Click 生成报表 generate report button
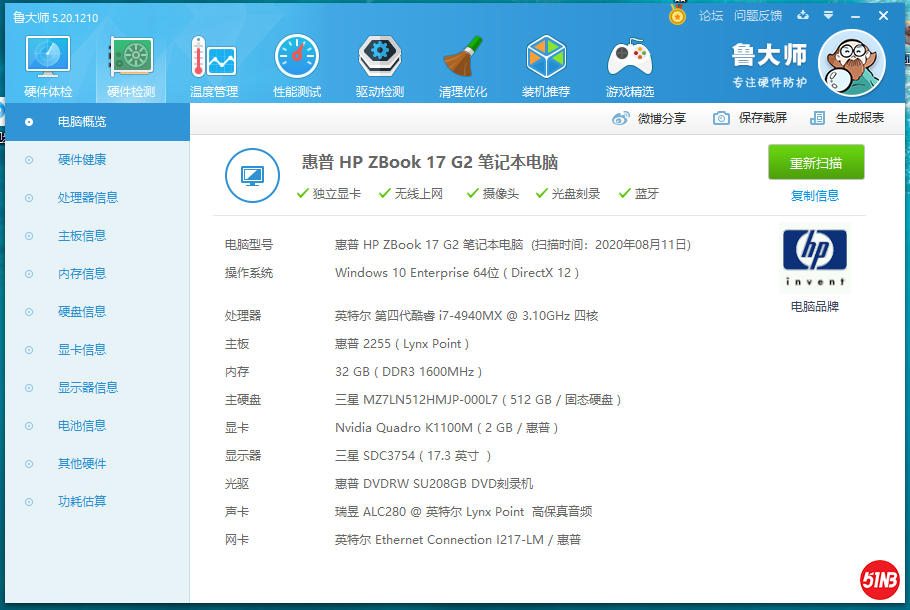The height and width of the screenshot is (610, 910). [848, 118]
